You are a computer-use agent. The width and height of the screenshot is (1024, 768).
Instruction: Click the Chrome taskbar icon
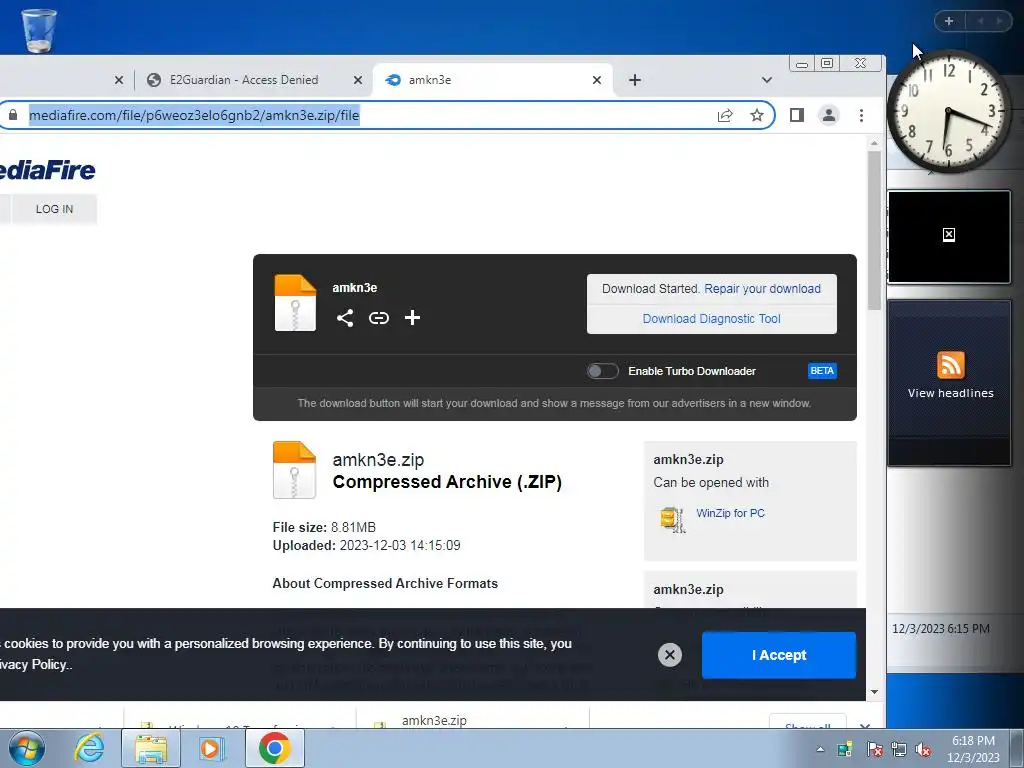(x=274, y=748)
